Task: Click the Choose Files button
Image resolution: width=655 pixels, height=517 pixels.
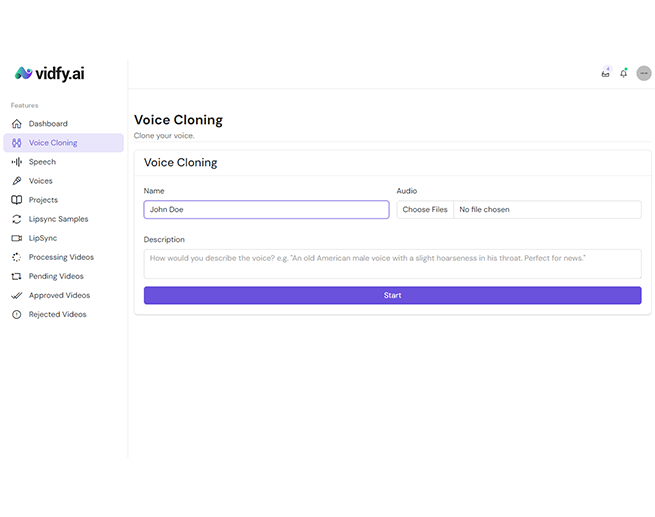Action: coord(425,210)
